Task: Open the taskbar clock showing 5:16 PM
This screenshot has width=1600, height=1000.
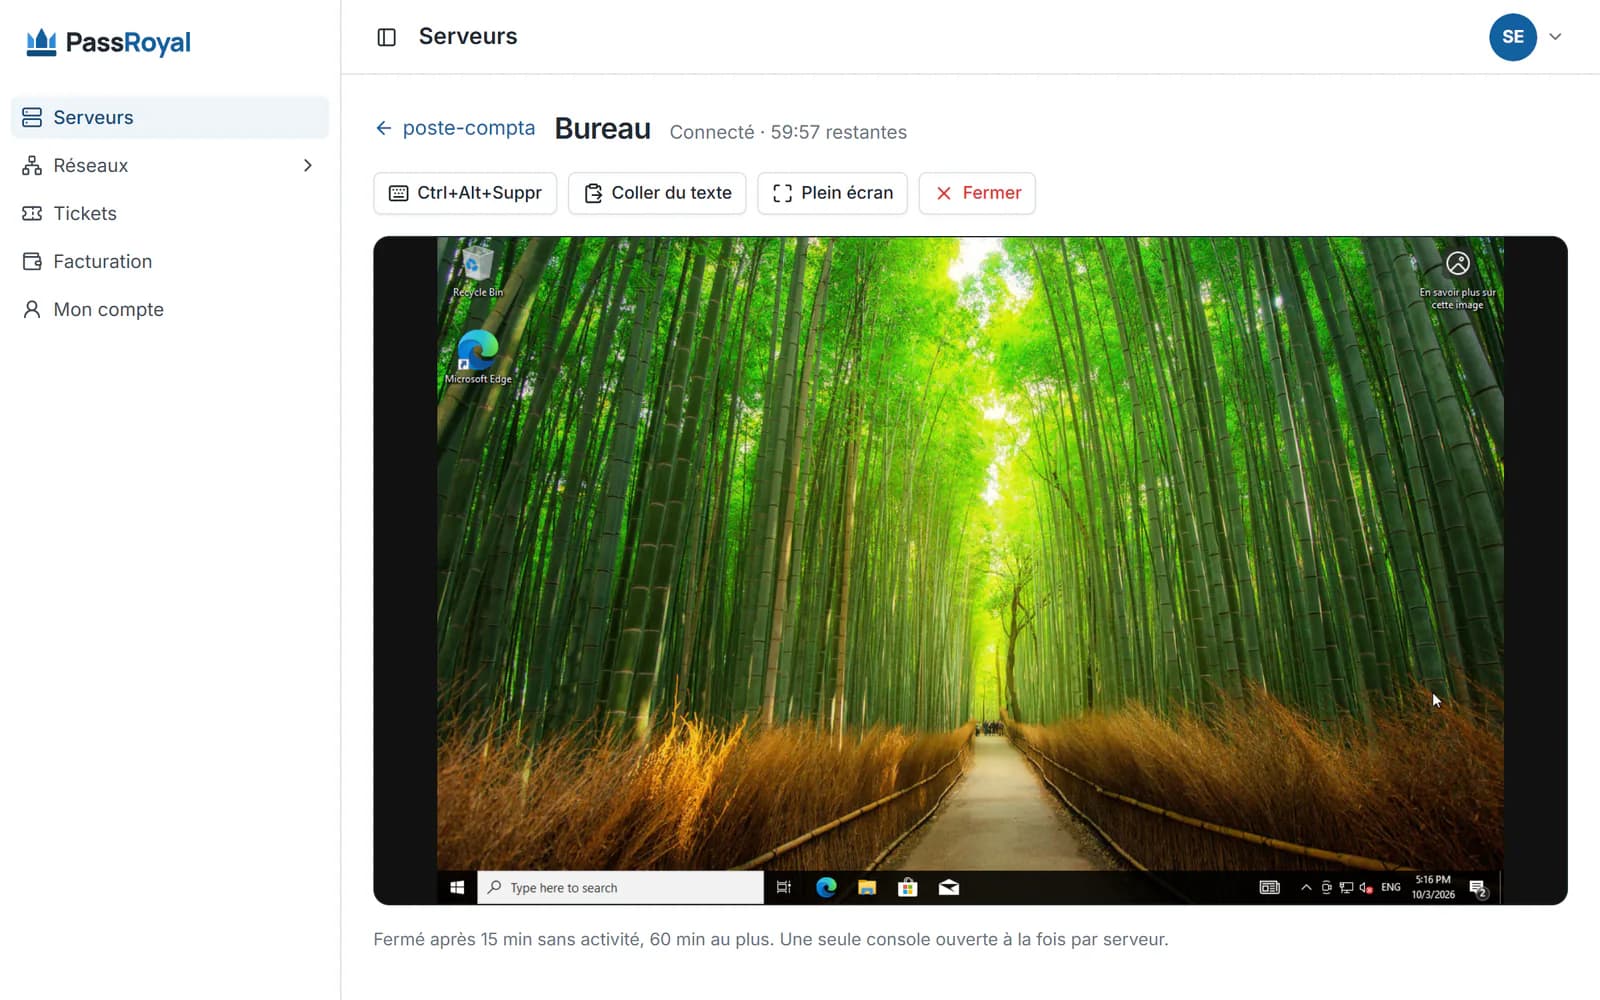Action: [x=1433, y=887]
